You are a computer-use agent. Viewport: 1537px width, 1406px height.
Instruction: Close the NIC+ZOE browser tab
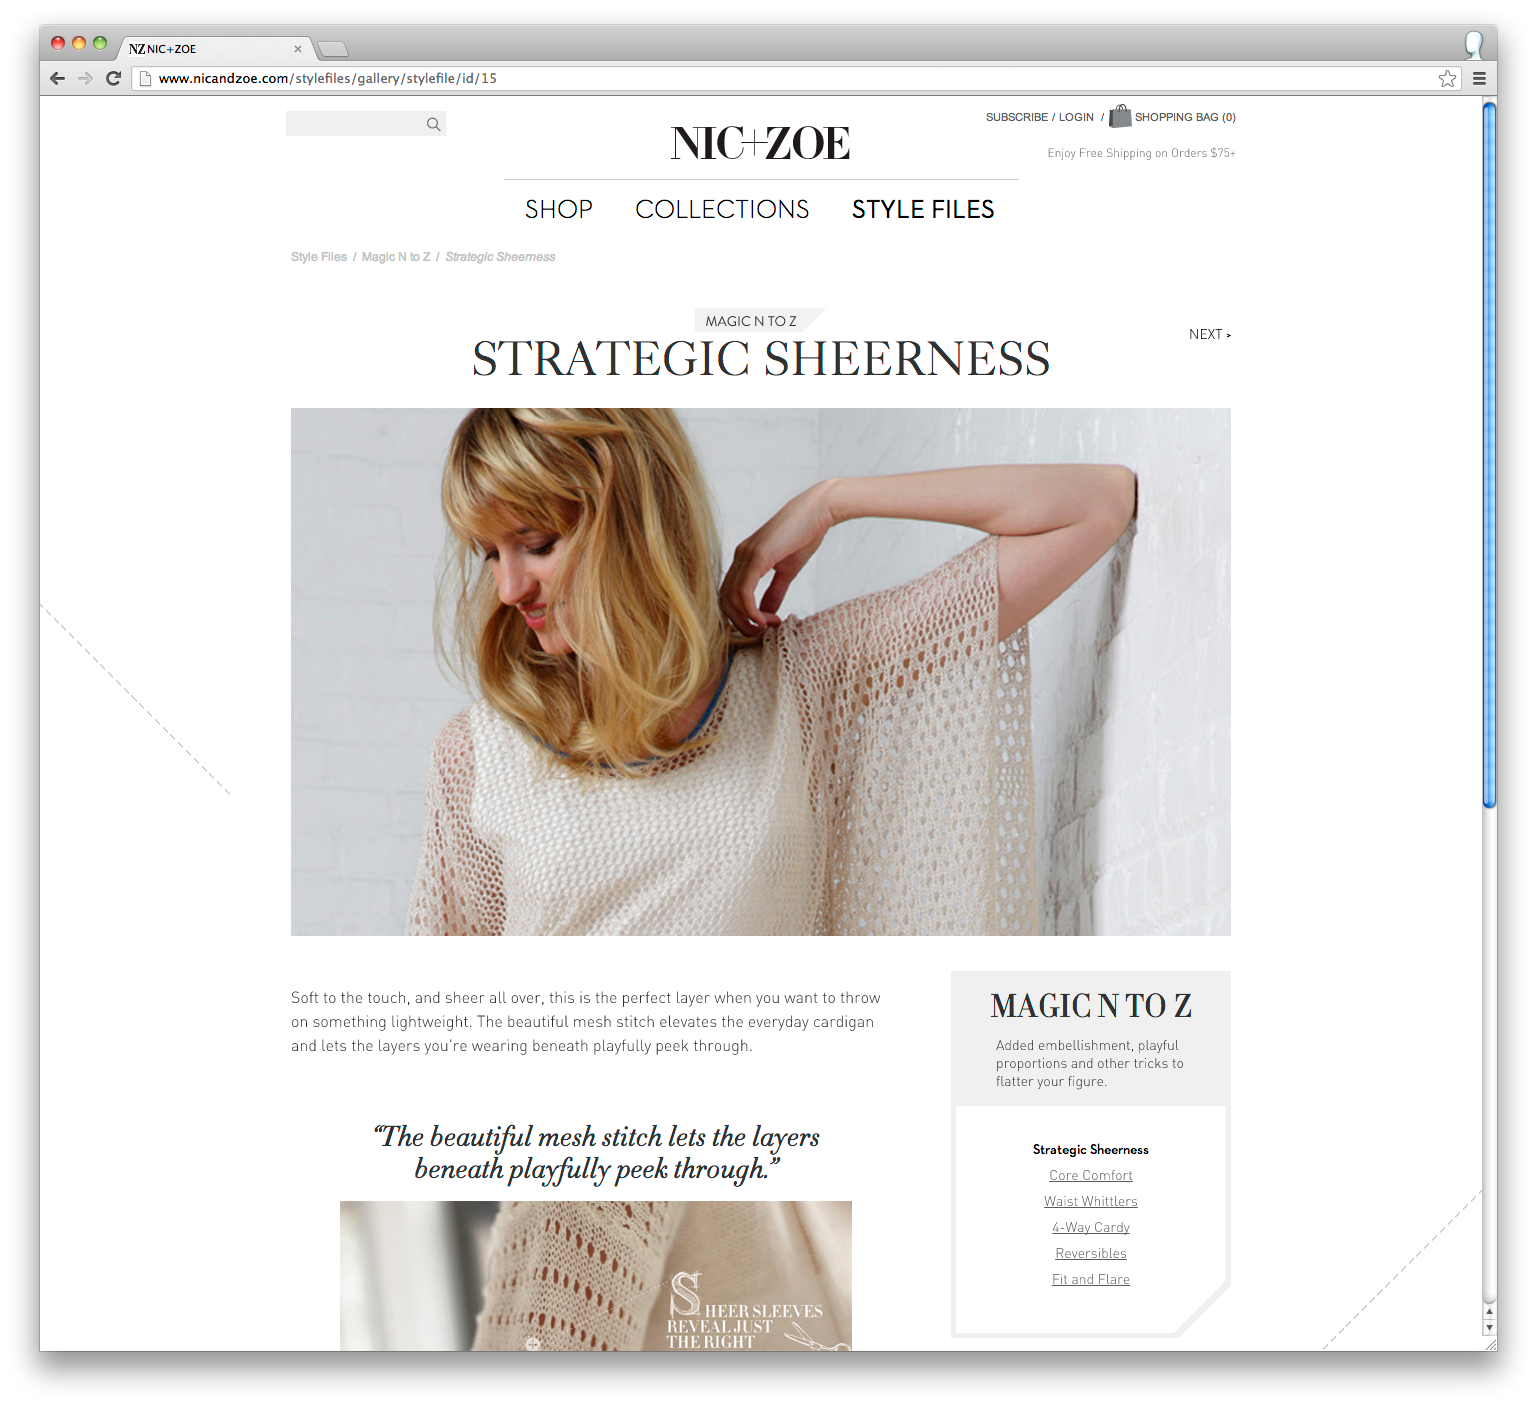(x=298, y=49)
